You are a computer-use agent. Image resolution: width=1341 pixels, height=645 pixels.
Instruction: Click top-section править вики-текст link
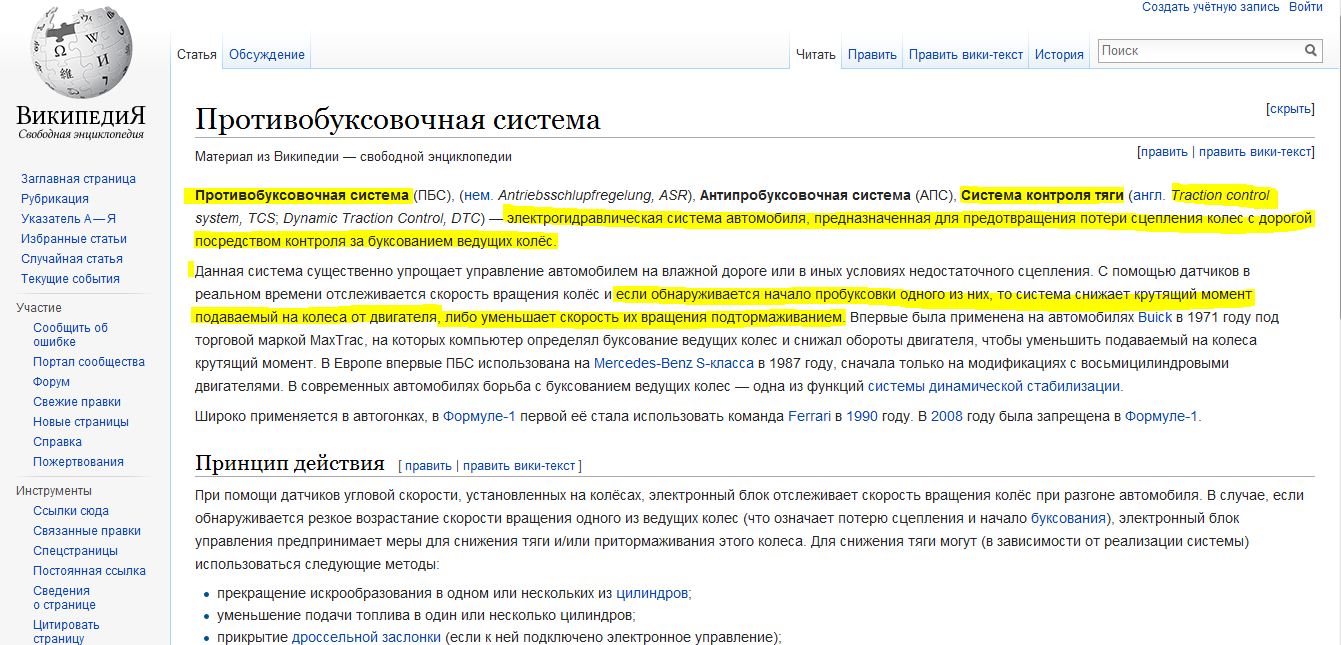tap(1254, 152)
